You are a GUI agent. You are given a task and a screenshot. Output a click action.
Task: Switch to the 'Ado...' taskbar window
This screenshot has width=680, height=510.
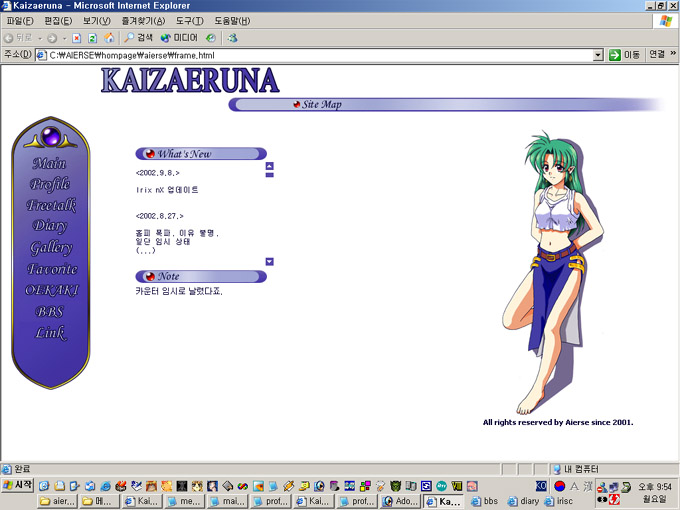(x=401, y=501)
